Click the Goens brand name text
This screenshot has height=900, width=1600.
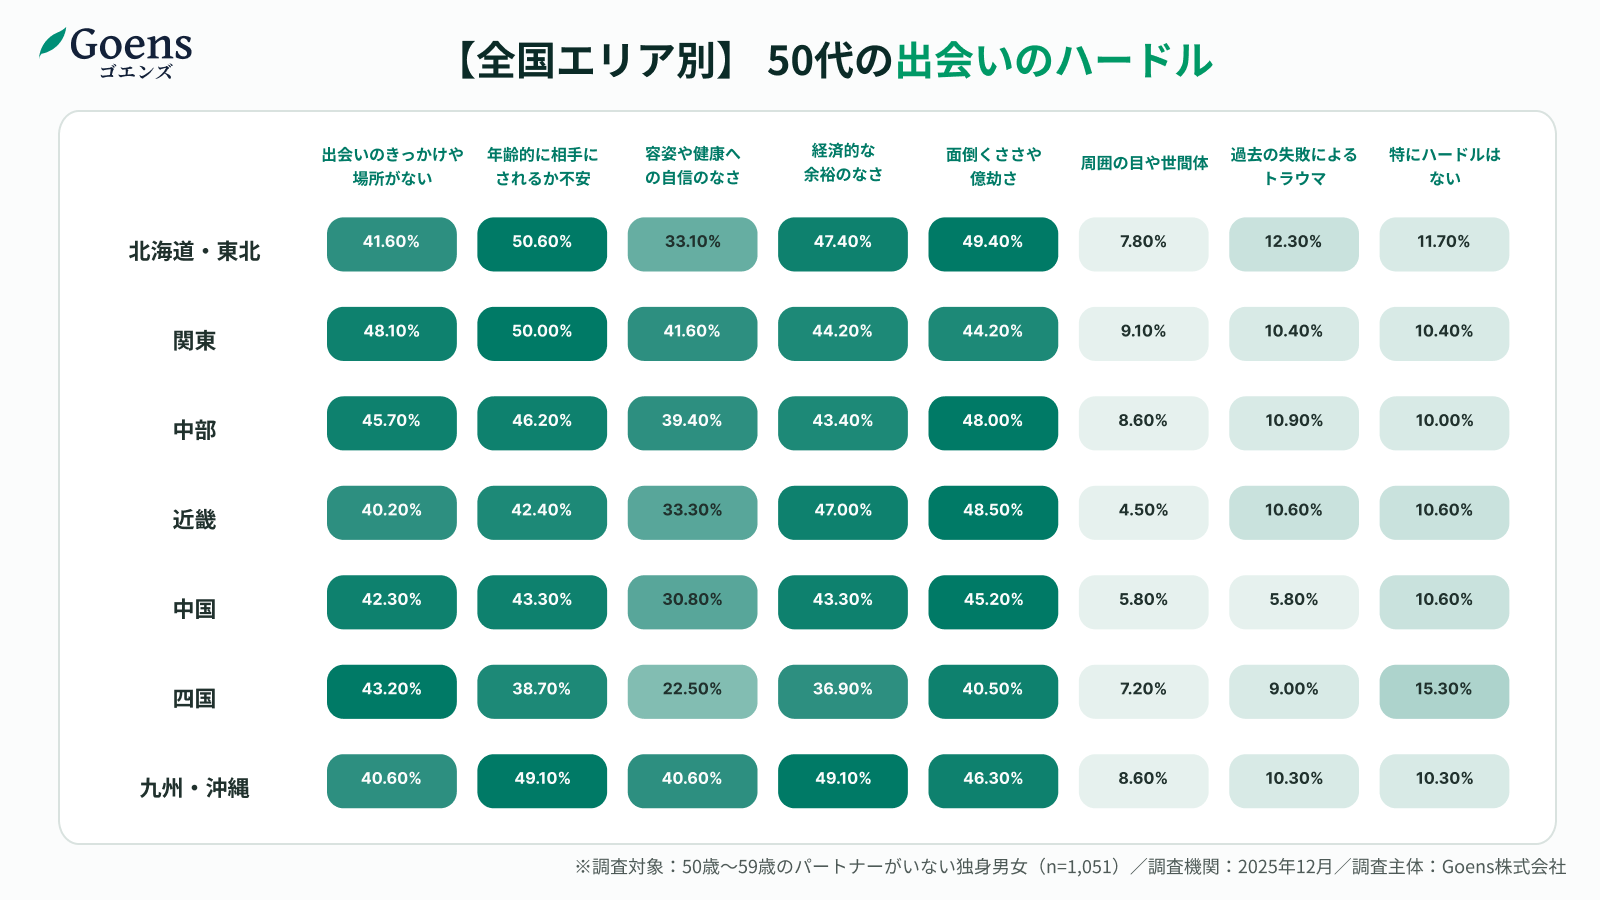click(x=131, y=45)
